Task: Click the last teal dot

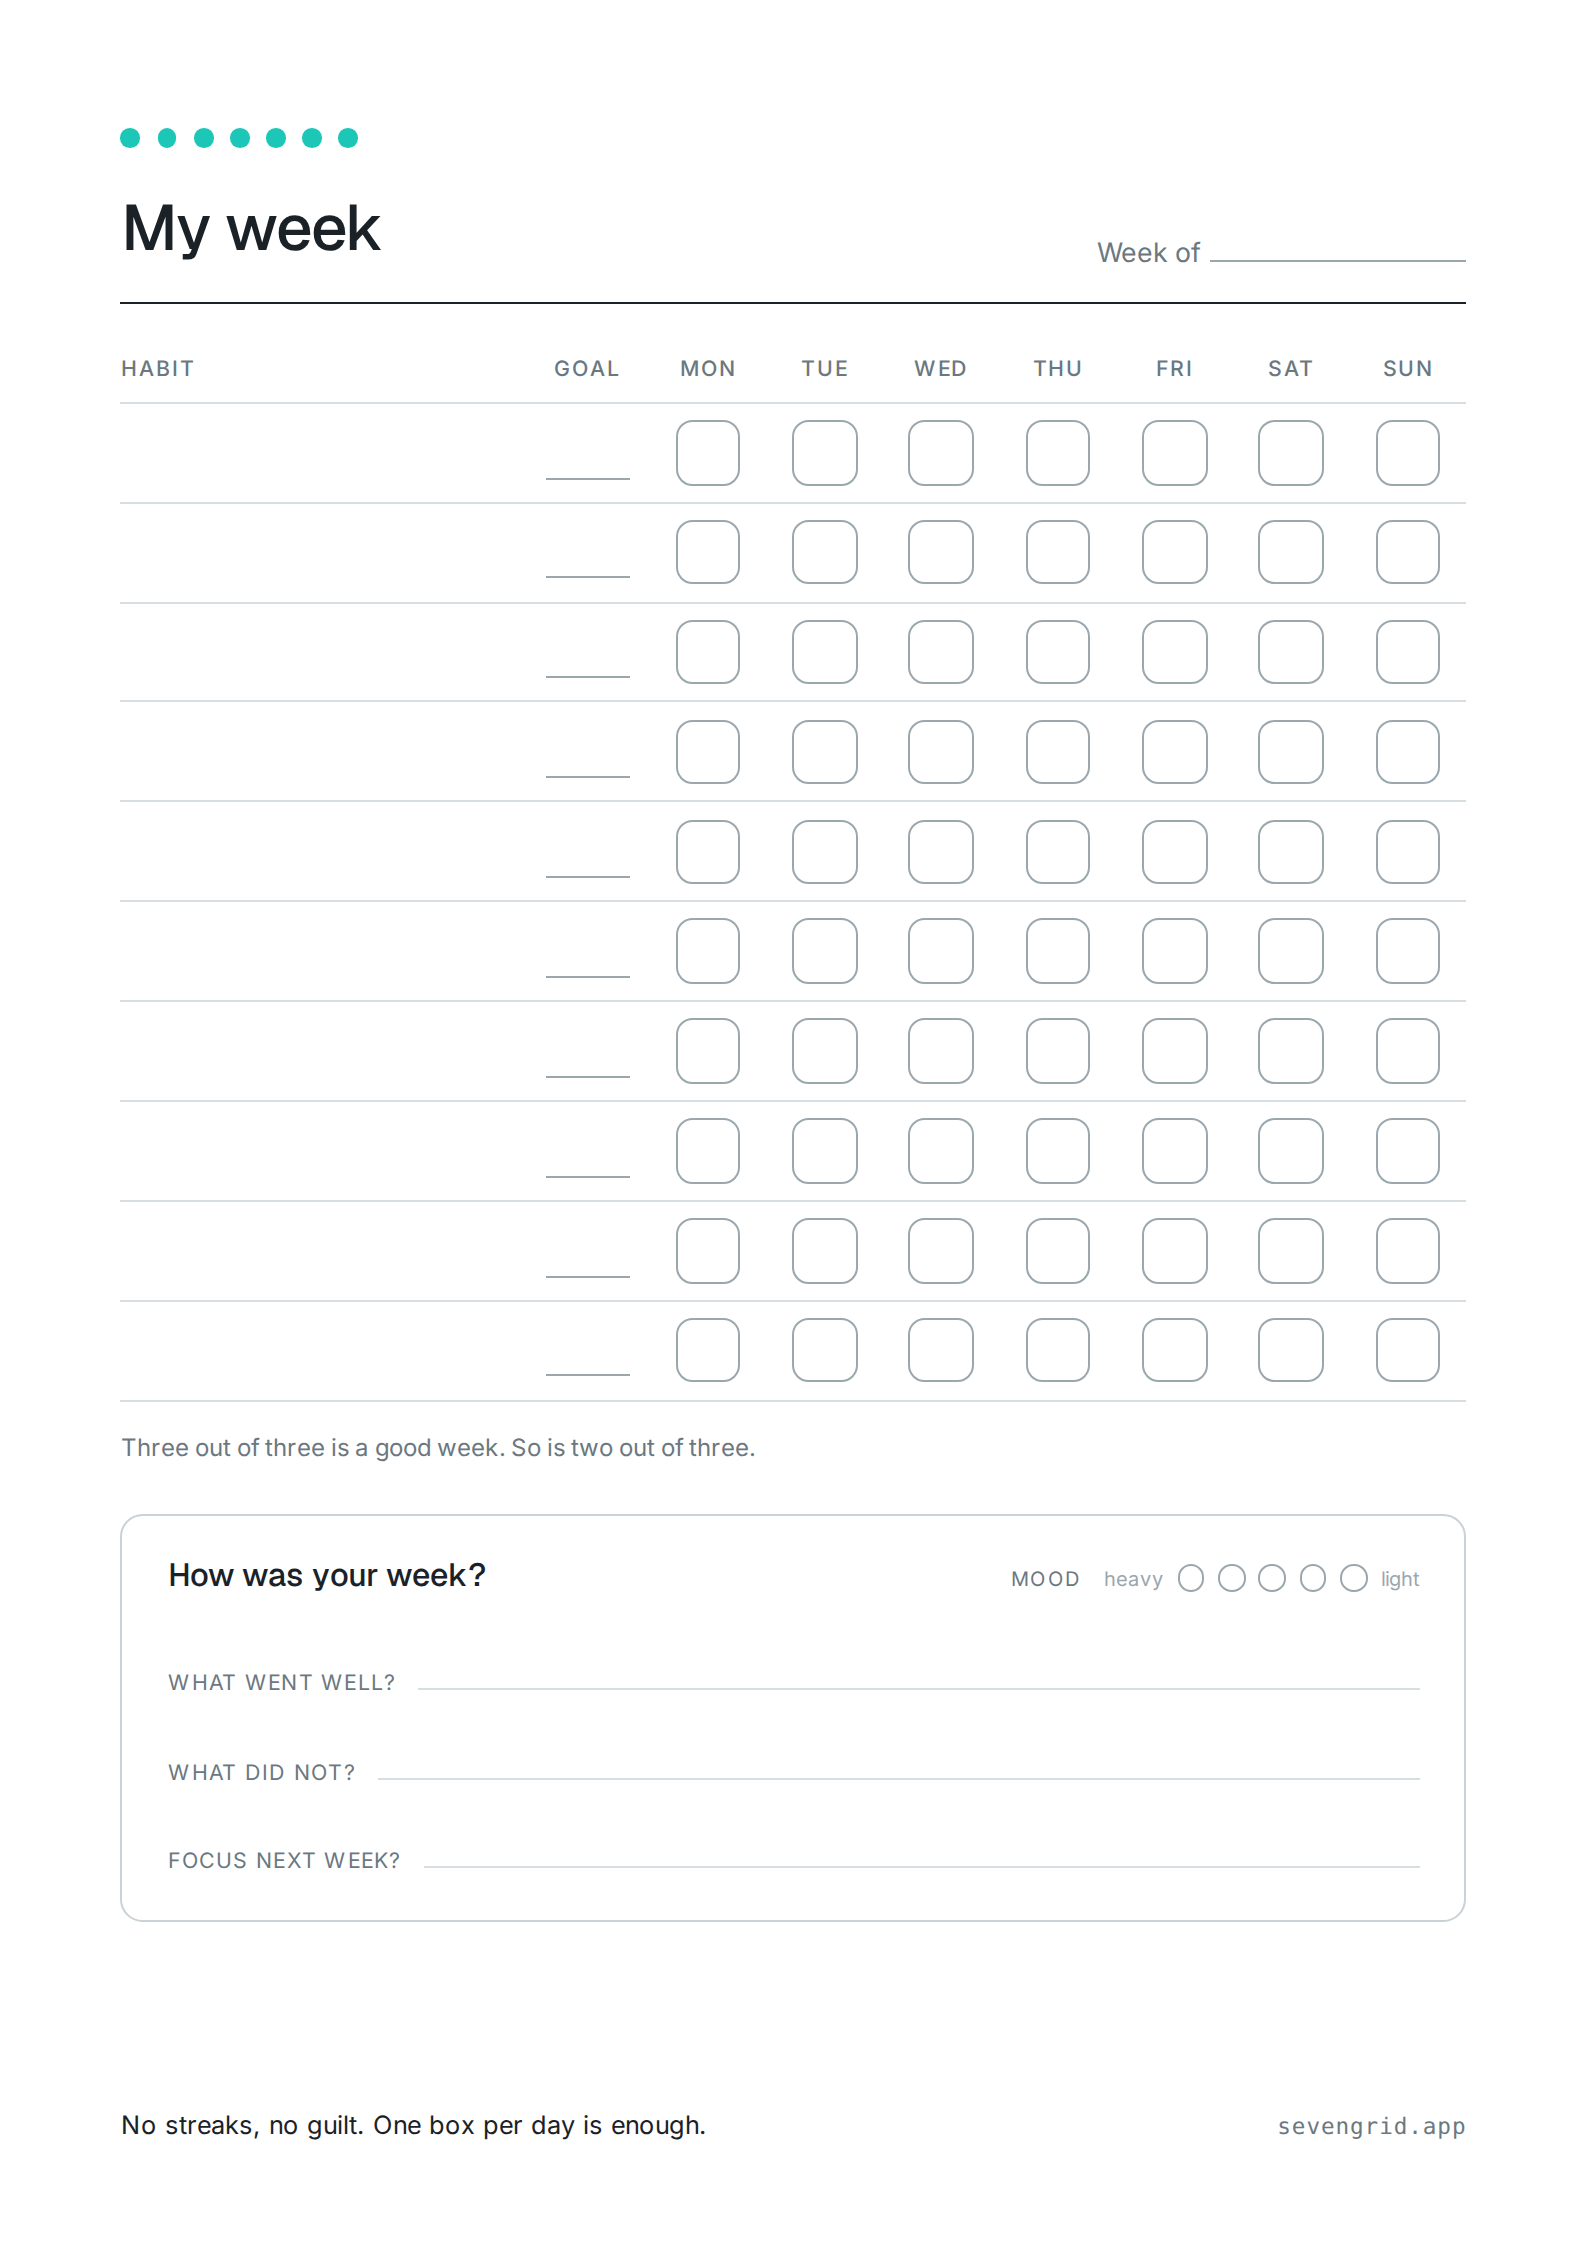Action: (347, 138)
